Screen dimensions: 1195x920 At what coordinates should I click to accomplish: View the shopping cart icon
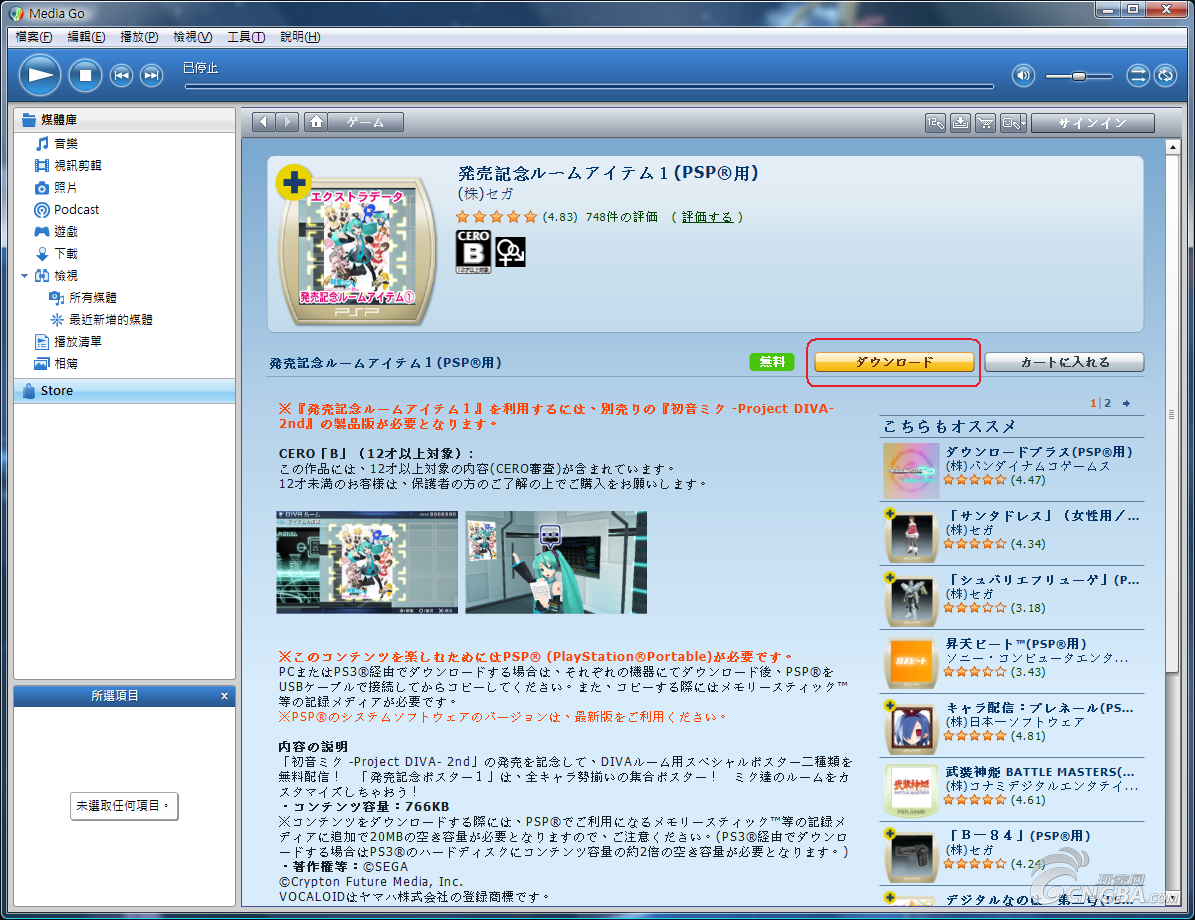(985, 123)
